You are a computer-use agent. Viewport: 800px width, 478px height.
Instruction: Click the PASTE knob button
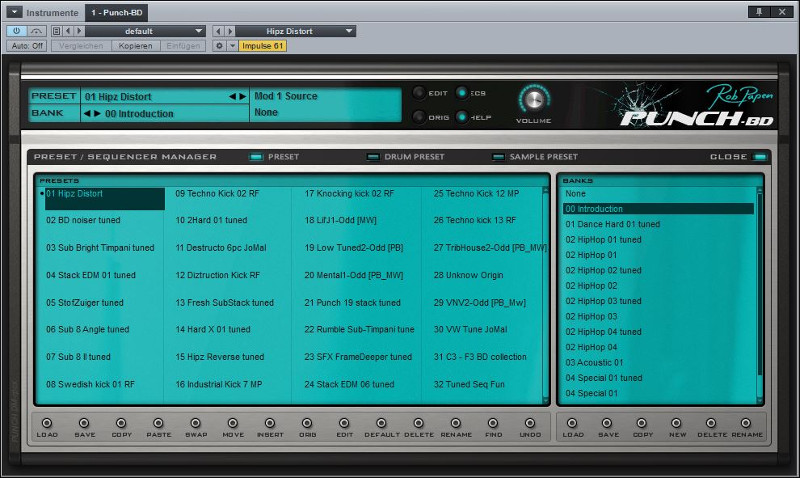point(159,423)
